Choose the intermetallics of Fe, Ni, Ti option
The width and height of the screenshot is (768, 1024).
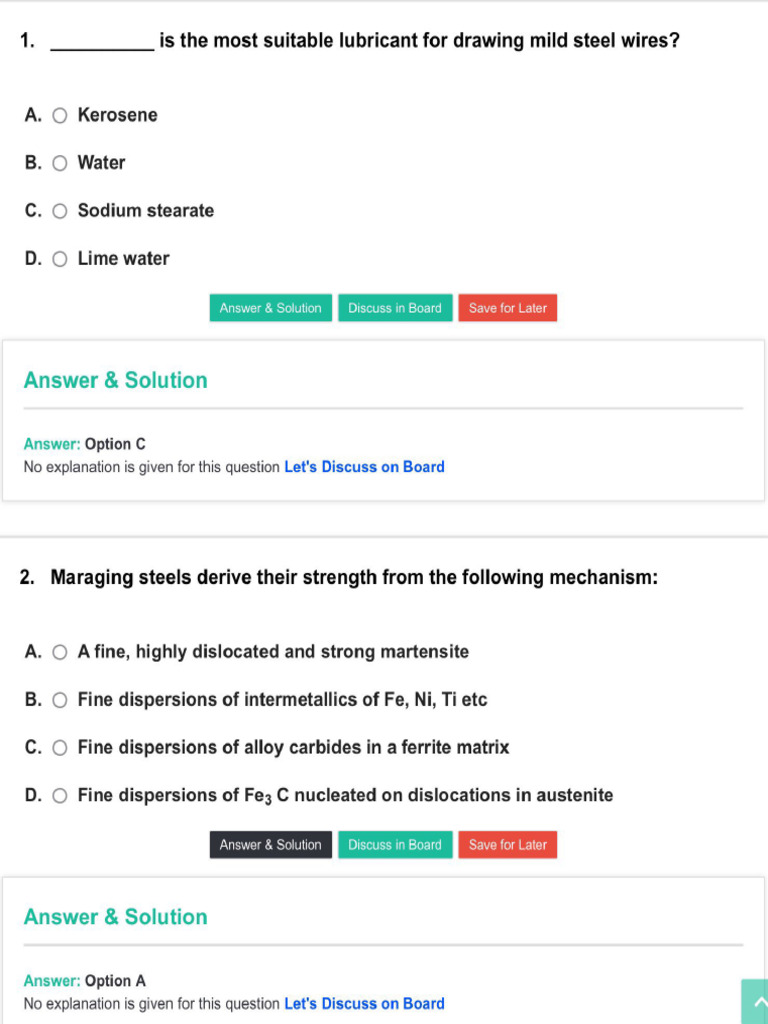(x=60, y=700)
